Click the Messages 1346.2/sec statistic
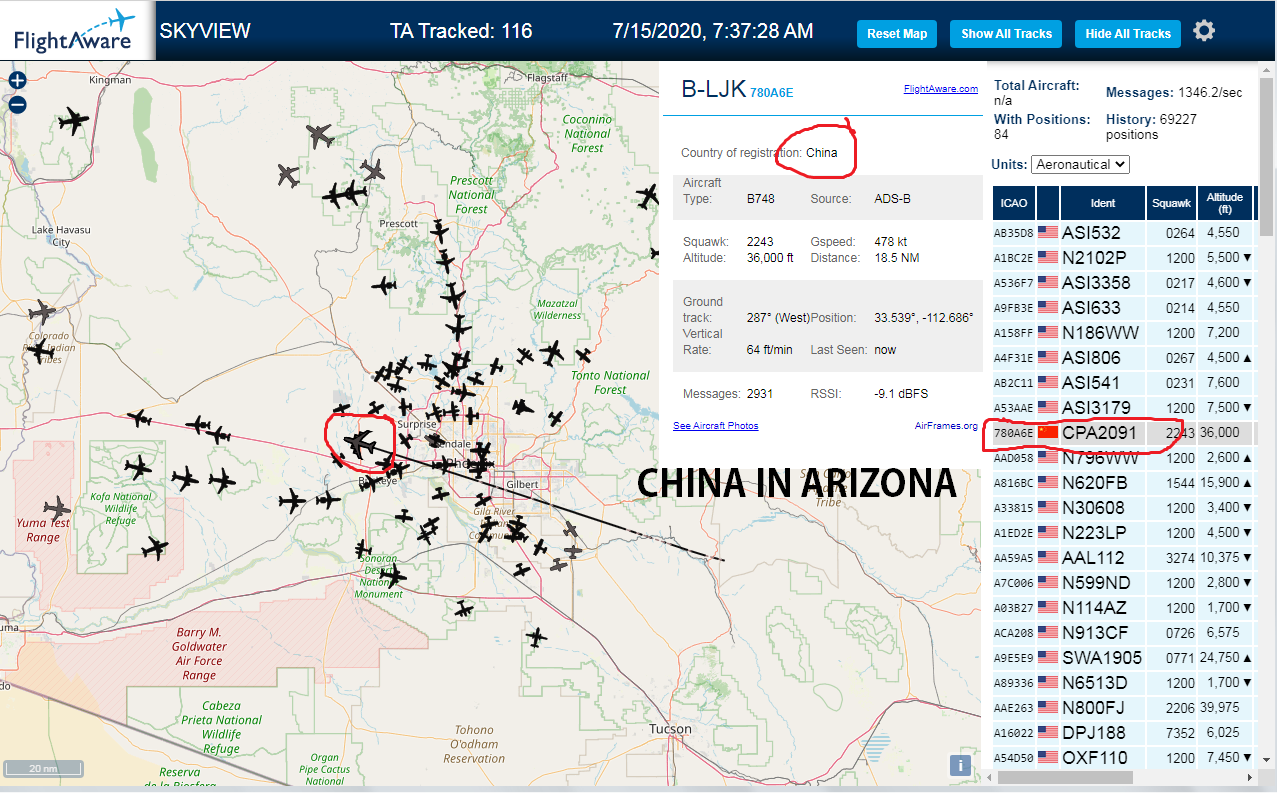The image size is (1277, 793). 1174,92
